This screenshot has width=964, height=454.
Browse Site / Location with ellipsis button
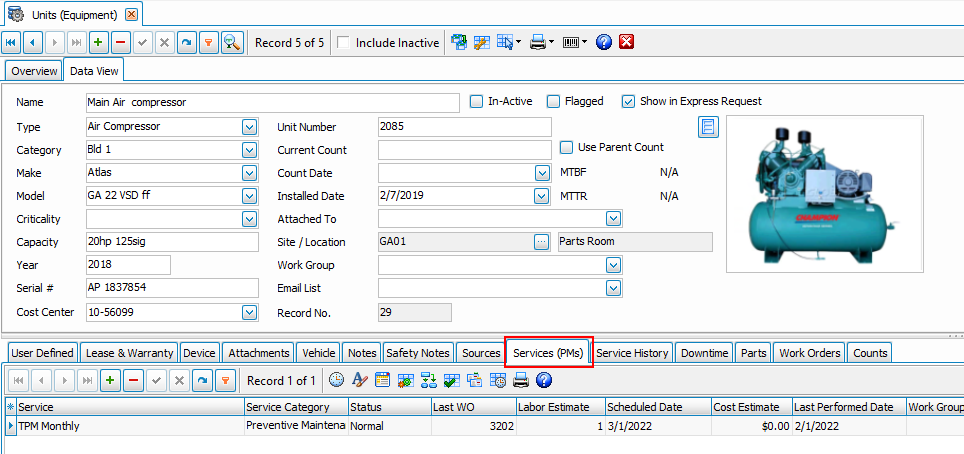pyautogui.click(x=542, y=242)
